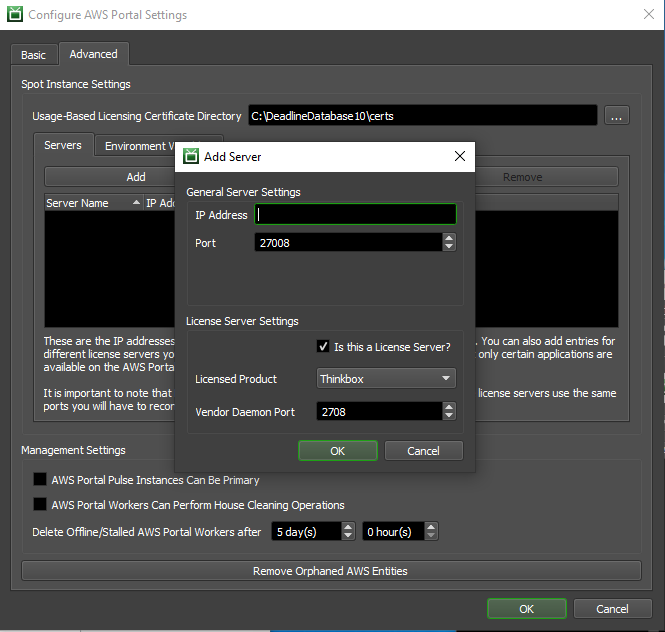Close the Configure AWS Portal Settings window
The width and height of the screenshot is (665, 632).
tap(648, 14)
